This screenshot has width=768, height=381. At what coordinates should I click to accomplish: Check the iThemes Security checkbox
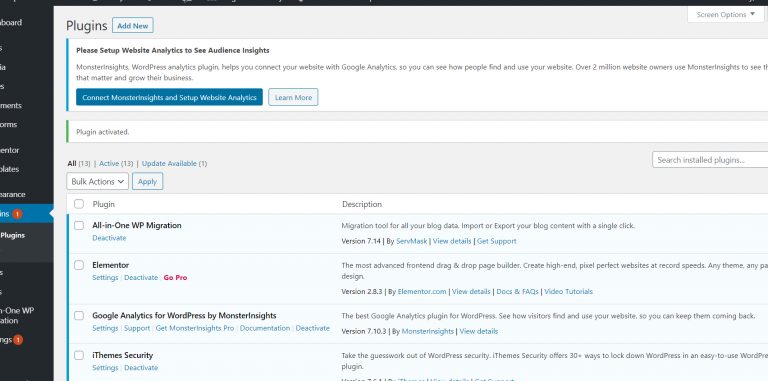click(79, 355)
